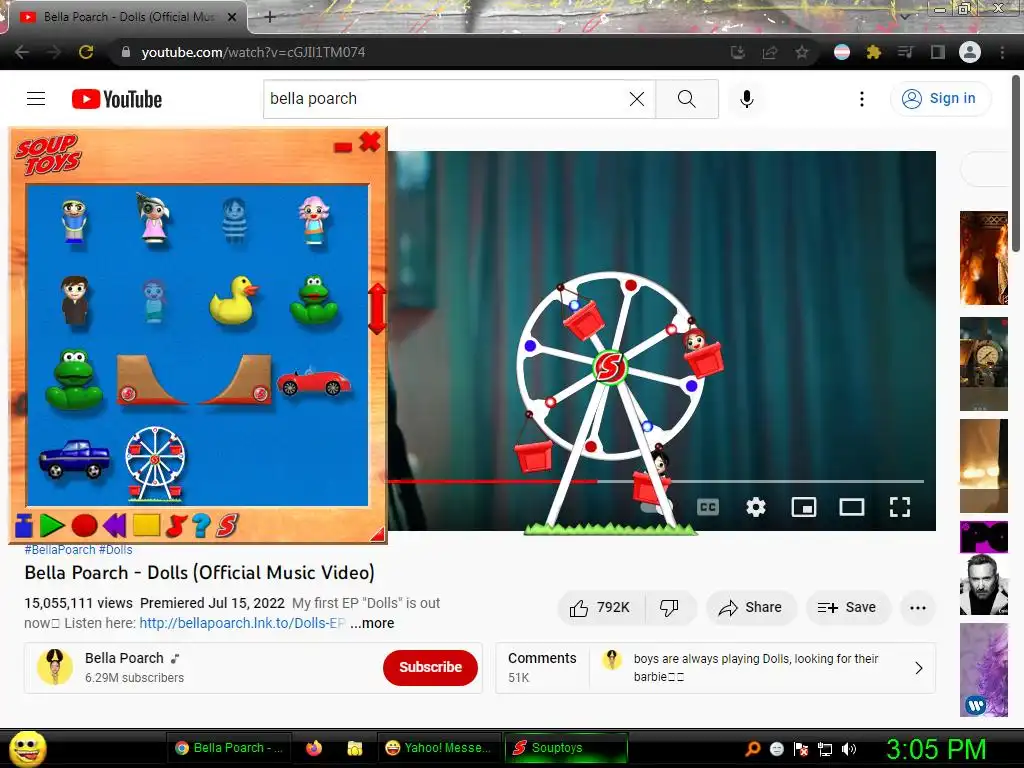
Task: Pick the faded teal doll toy
Action: pyautogui.click(x=154, y=301)
